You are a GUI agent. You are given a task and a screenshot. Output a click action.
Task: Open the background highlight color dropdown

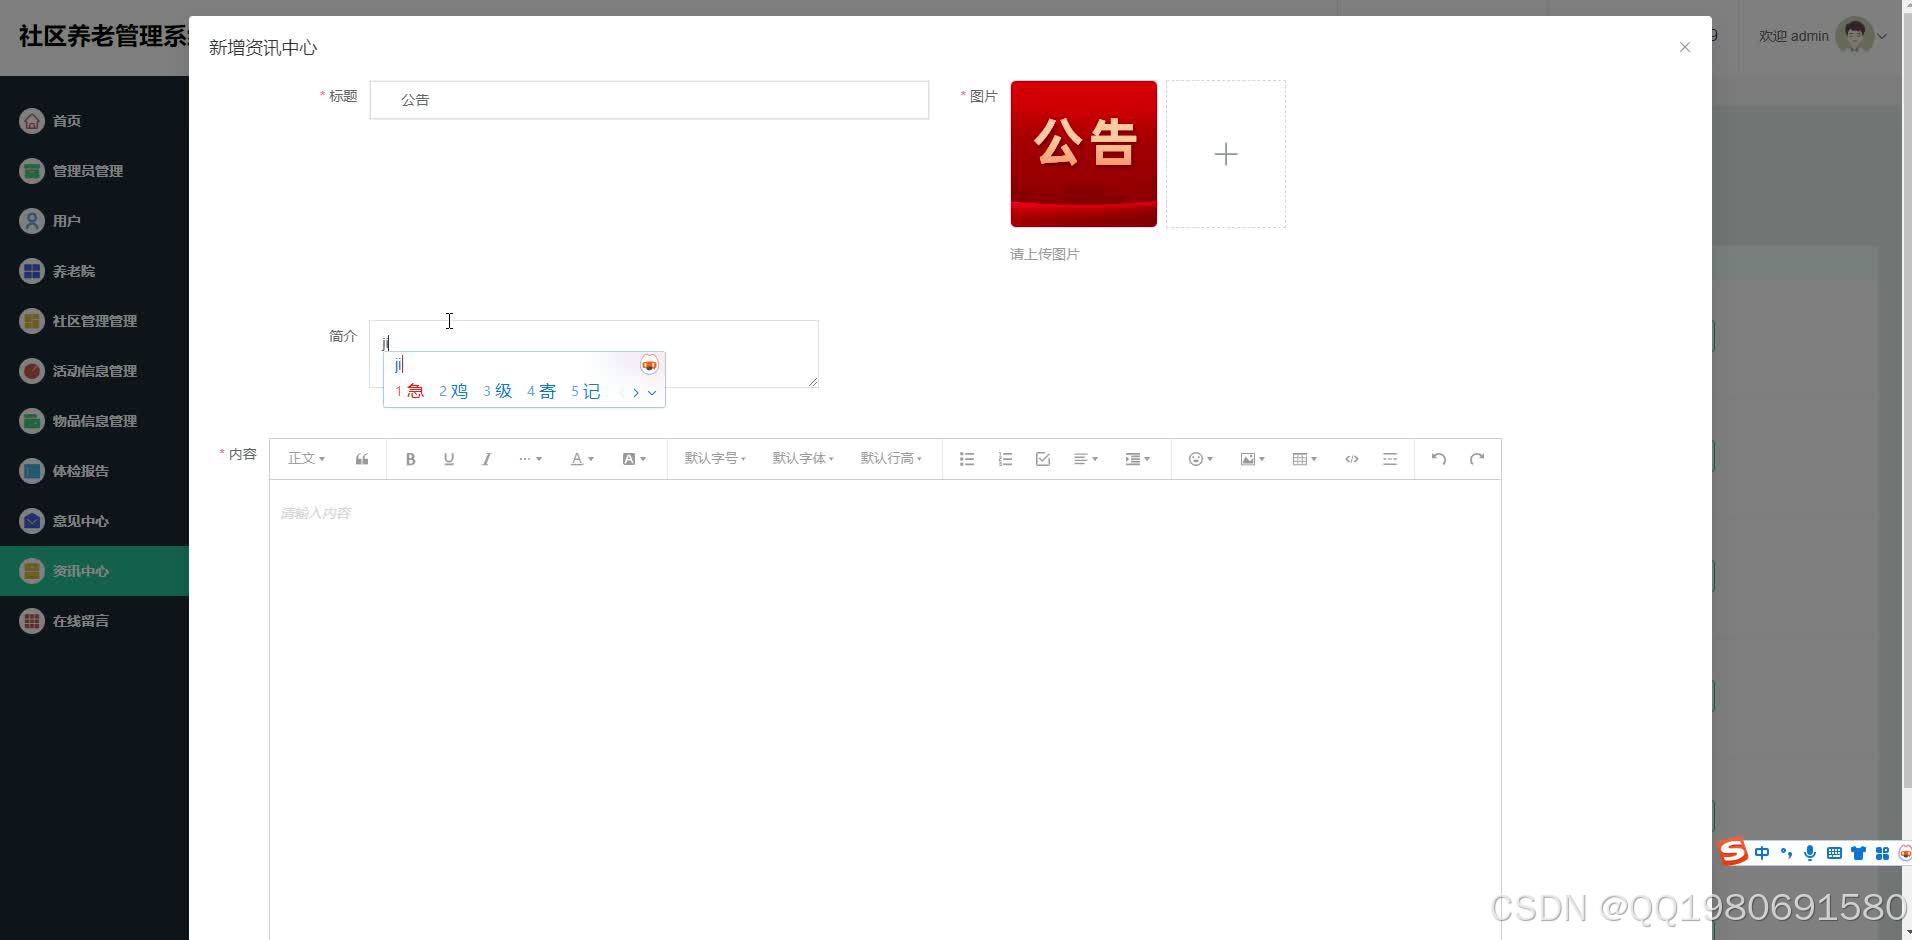tap(634, 459)
